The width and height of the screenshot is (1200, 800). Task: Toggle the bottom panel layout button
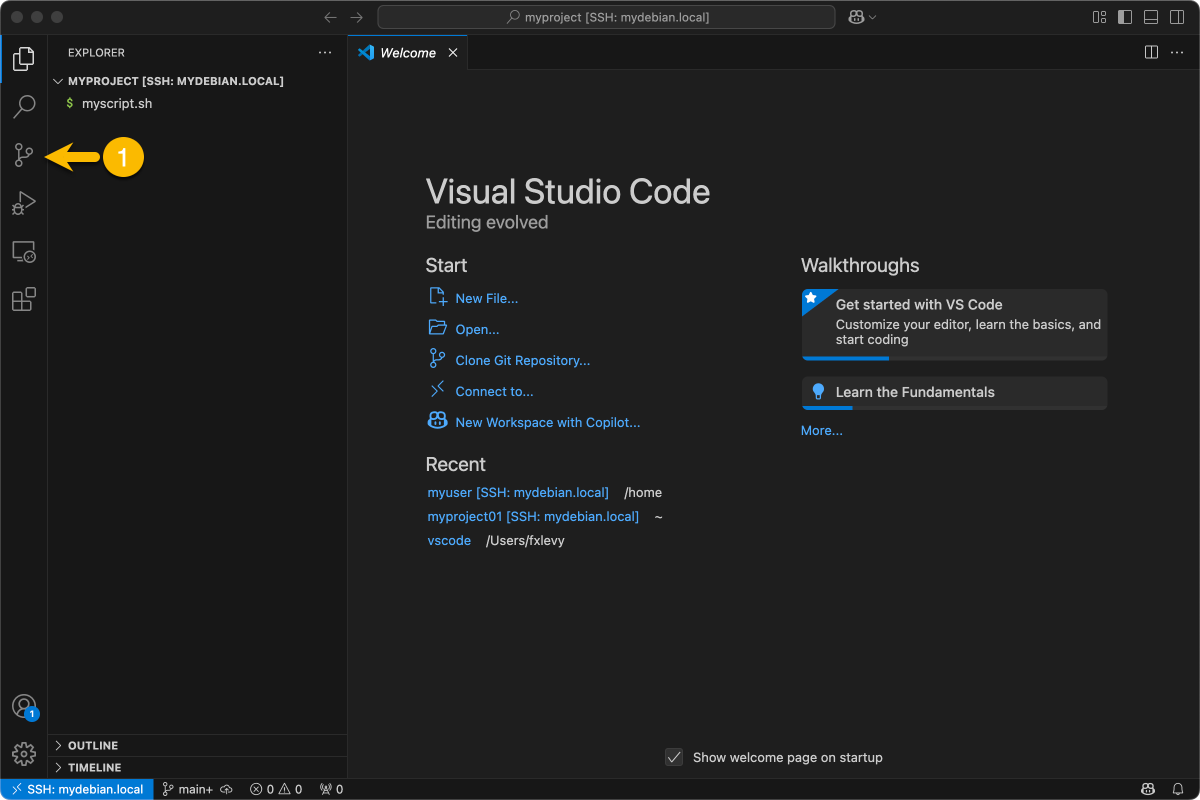tap(1151, 17)
